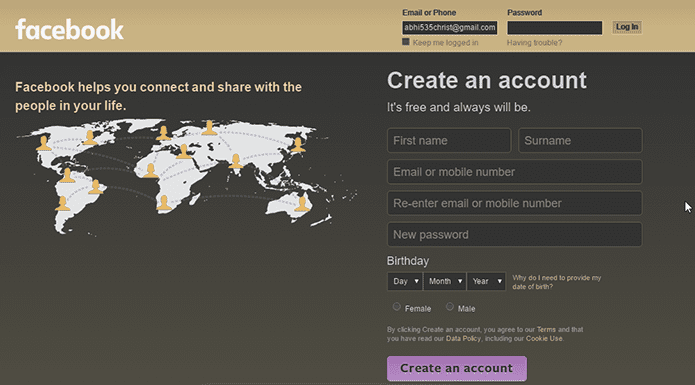695x385 pixels.
Task: Focus the header Password field
Action: point(554,27)
